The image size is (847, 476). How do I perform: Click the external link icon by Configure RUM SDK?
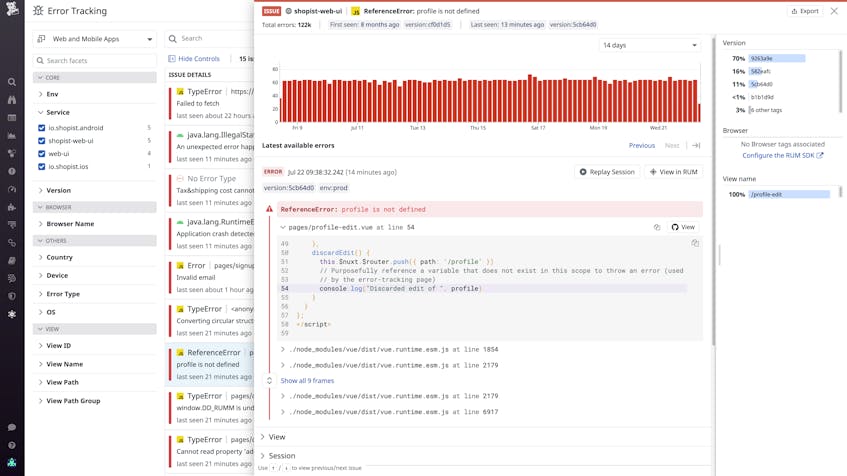click(820, 156)
